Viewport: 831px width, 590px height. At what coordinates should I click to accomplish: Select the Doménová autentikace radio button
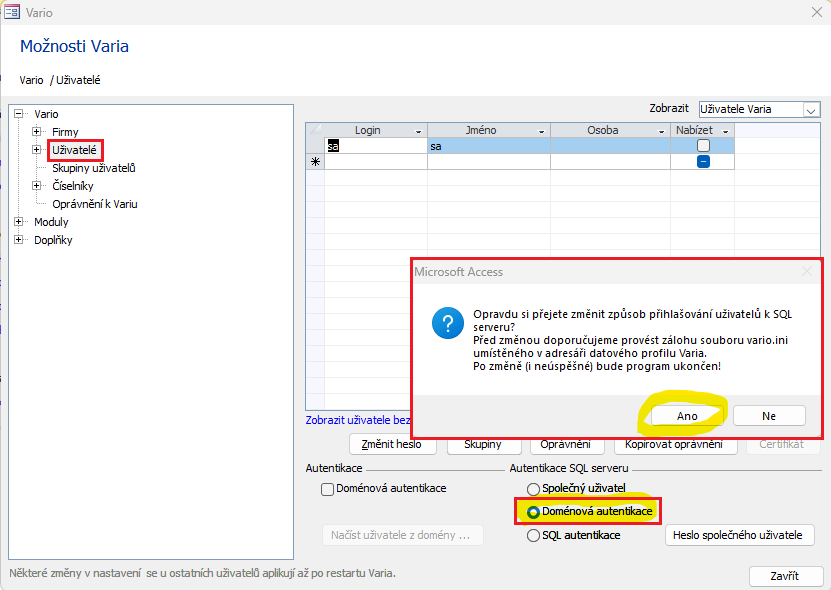[534, 512]
